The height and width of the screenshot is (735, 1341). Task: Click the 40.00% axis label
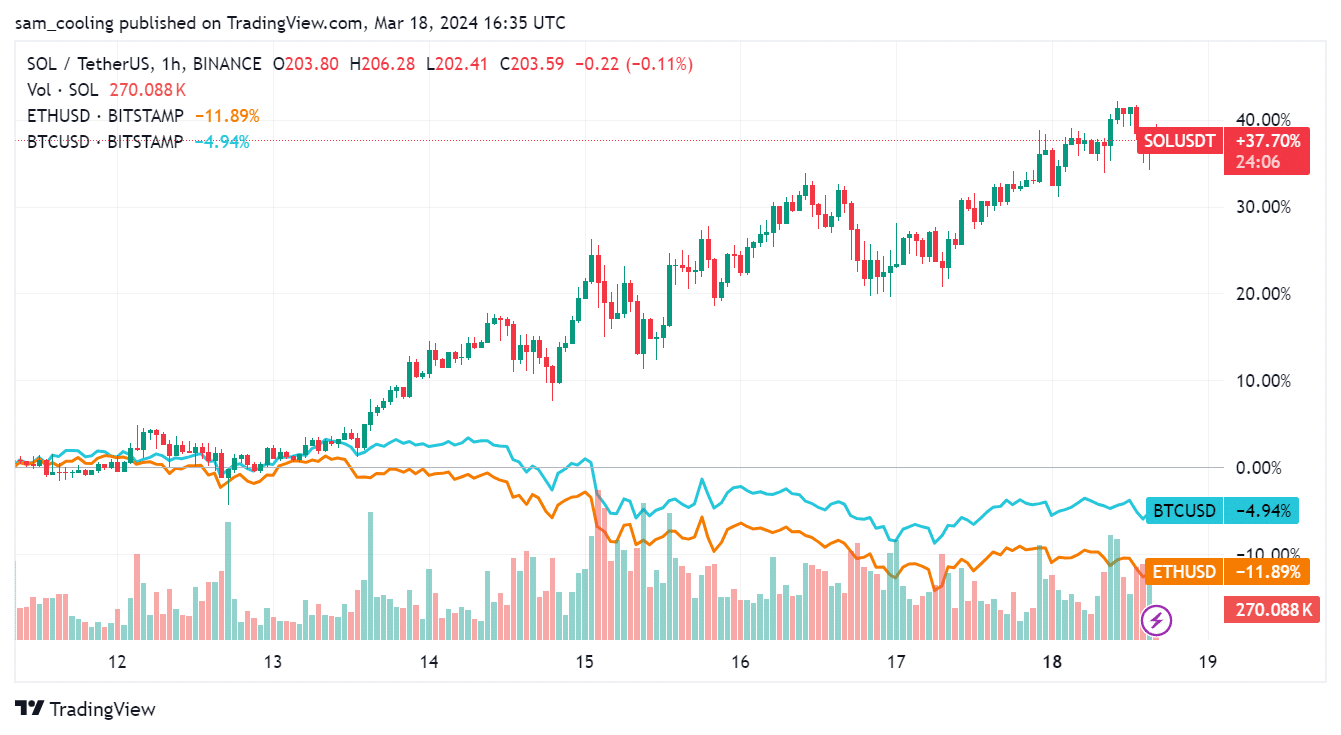tap(1262, 119)
